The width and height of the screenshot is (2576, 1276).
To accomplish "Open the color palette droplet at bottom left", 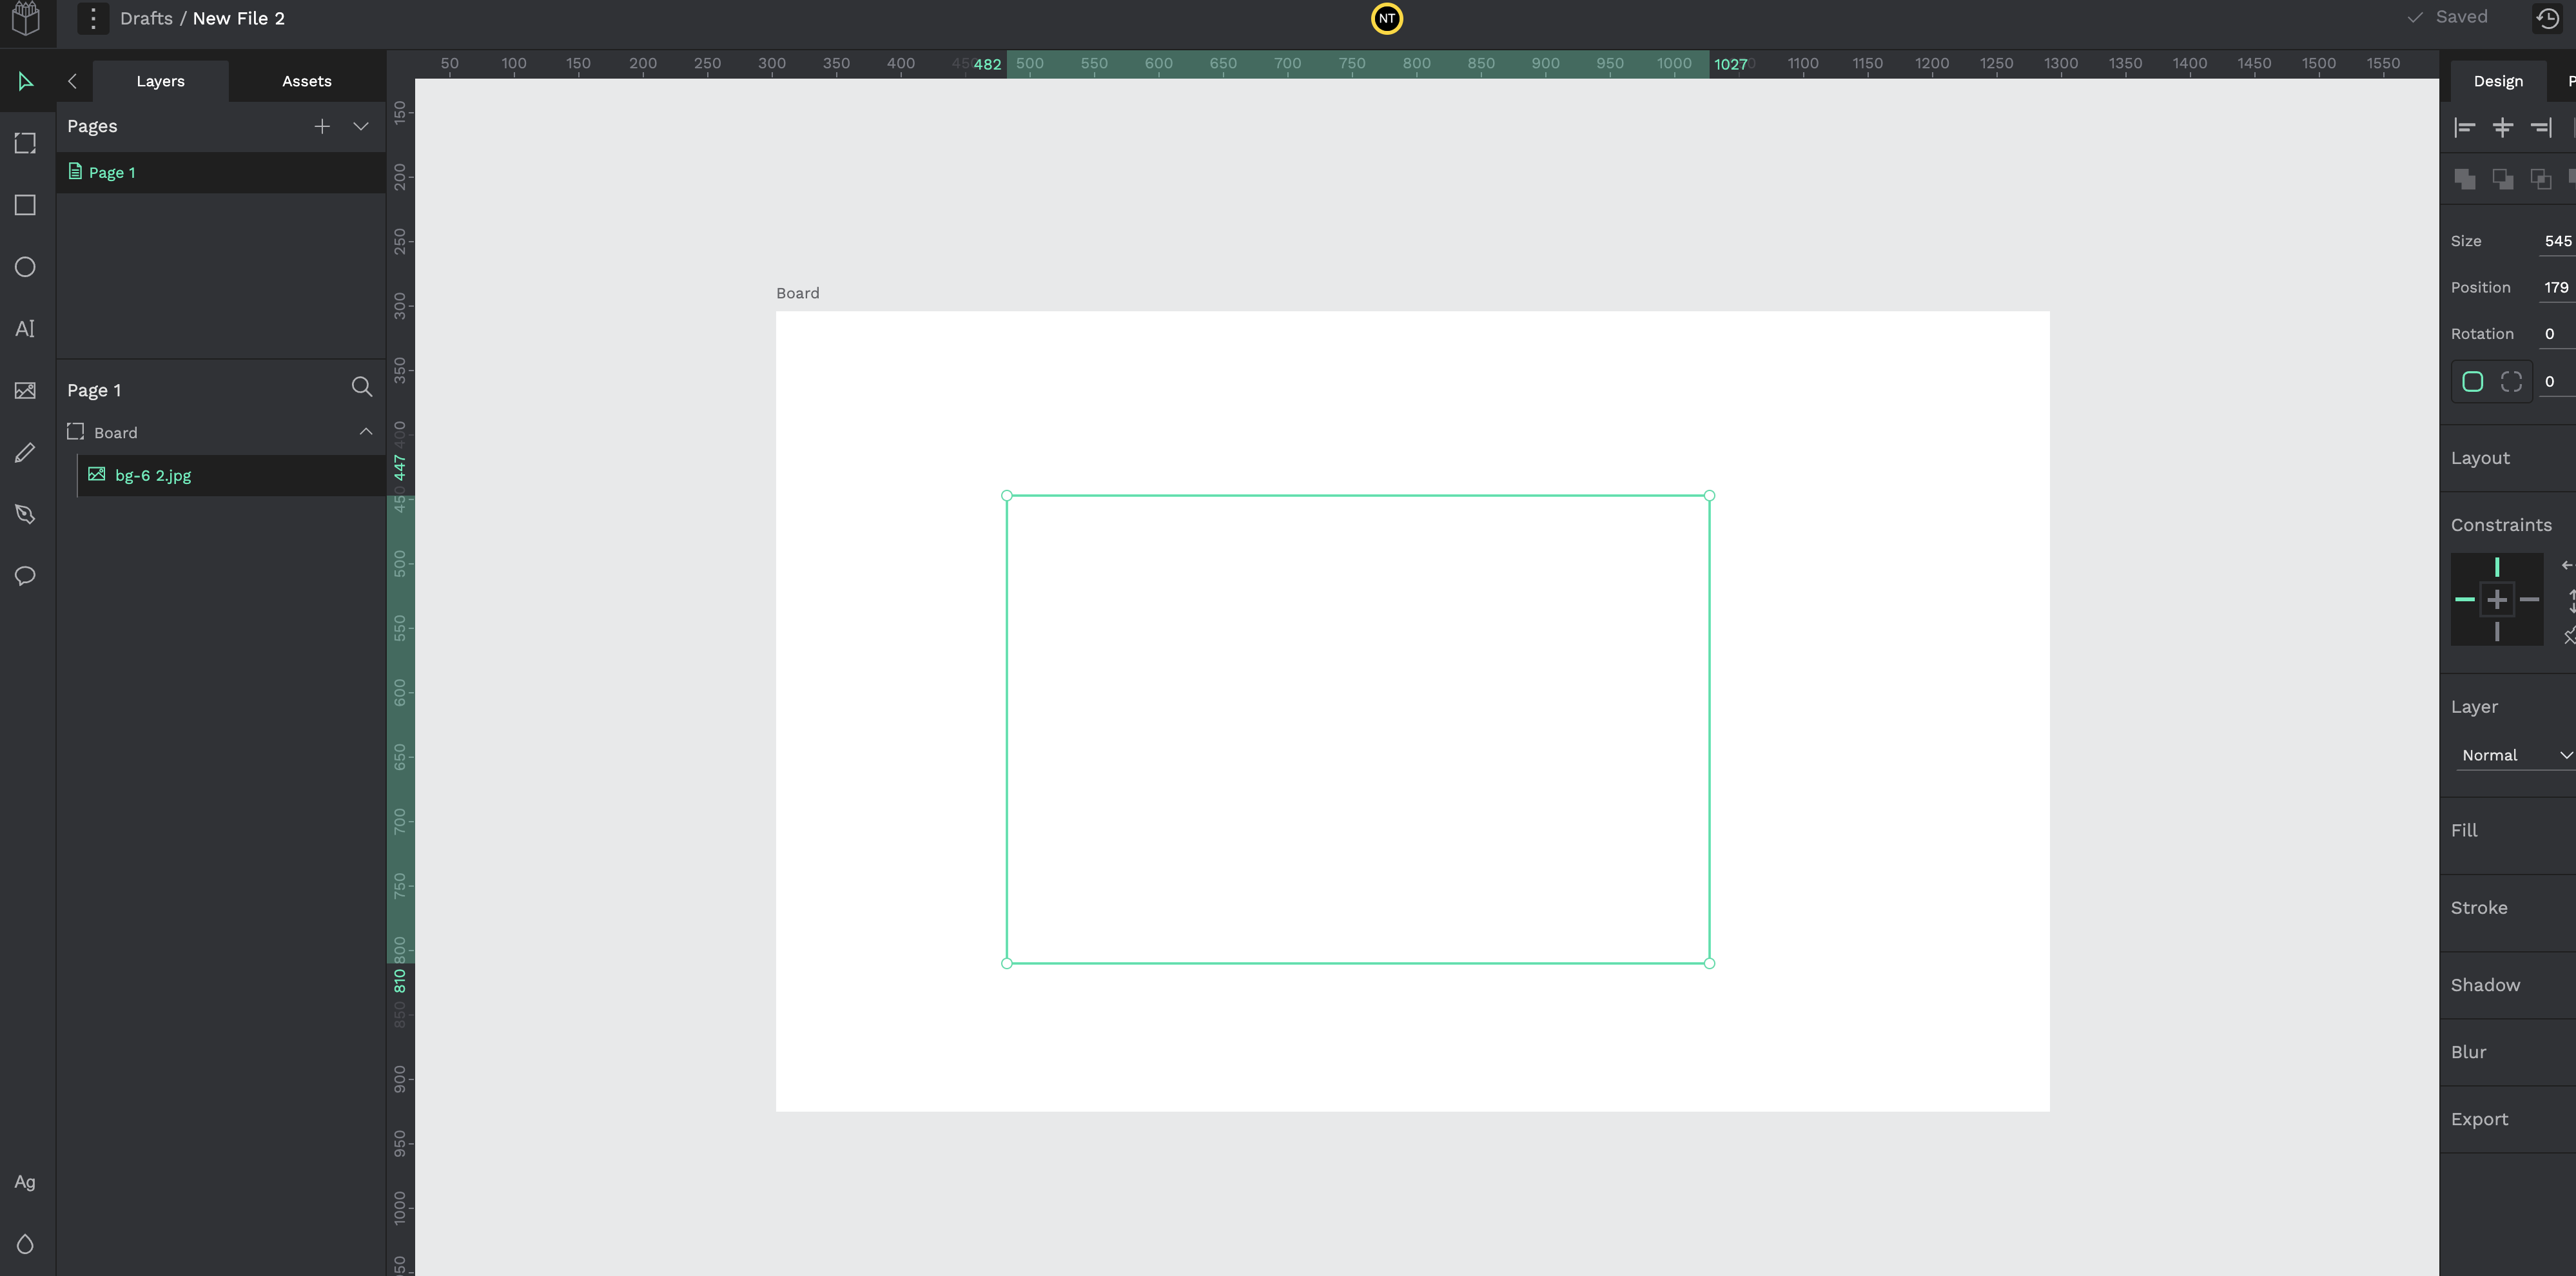I will point(25,1244).
